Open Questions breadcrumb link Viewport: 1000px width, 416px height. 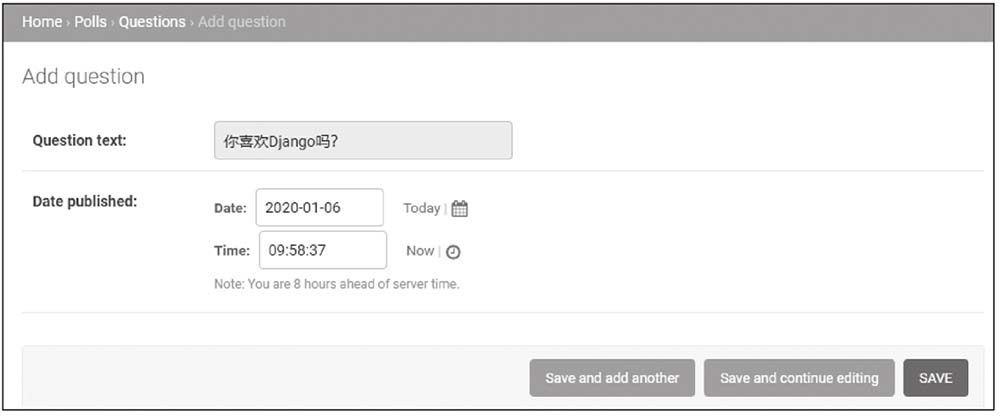[152, 22]
